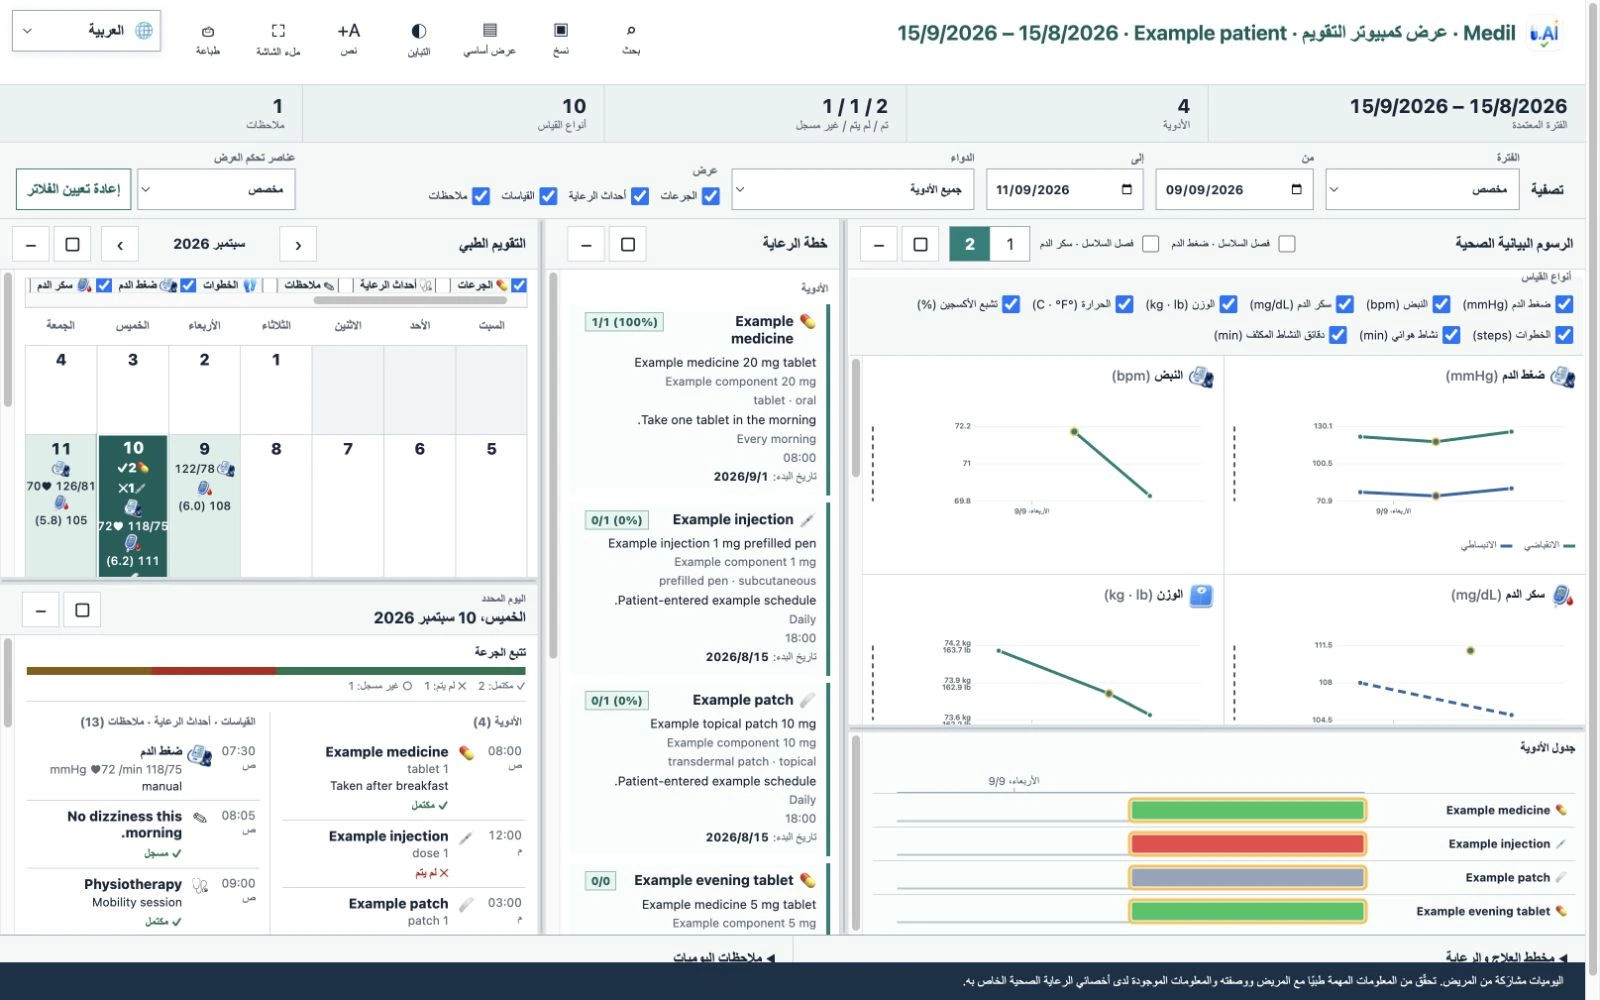The image size is (1600, 1000).
Task: Switch to basic view (عرض أساسي)
Action: (489, 38)
